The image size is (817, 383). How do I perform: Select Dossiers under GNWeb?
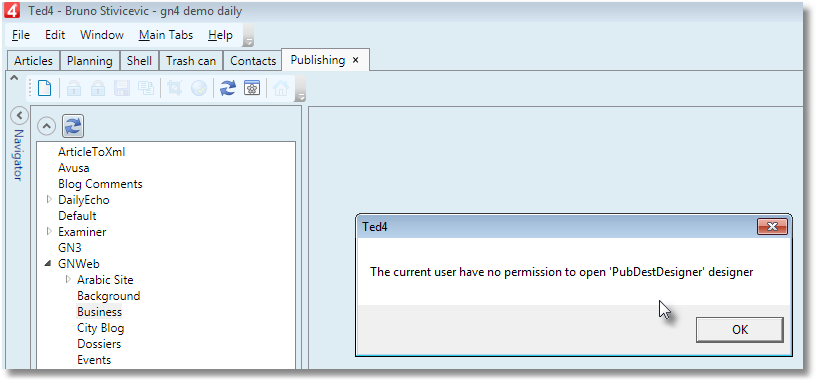[99, 344]
